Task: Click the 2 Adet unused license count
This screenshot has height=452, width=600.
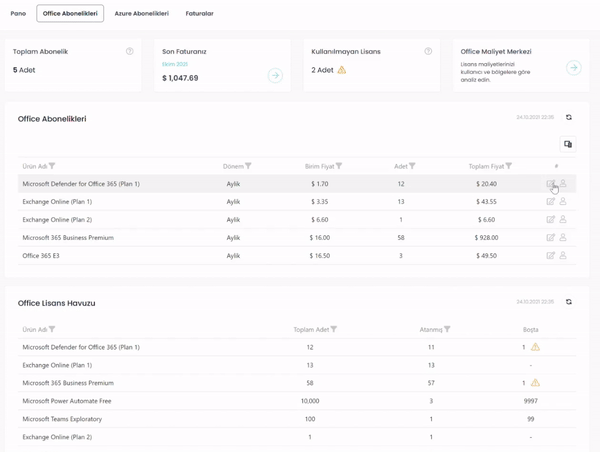Action: click(x=322, y=70)
